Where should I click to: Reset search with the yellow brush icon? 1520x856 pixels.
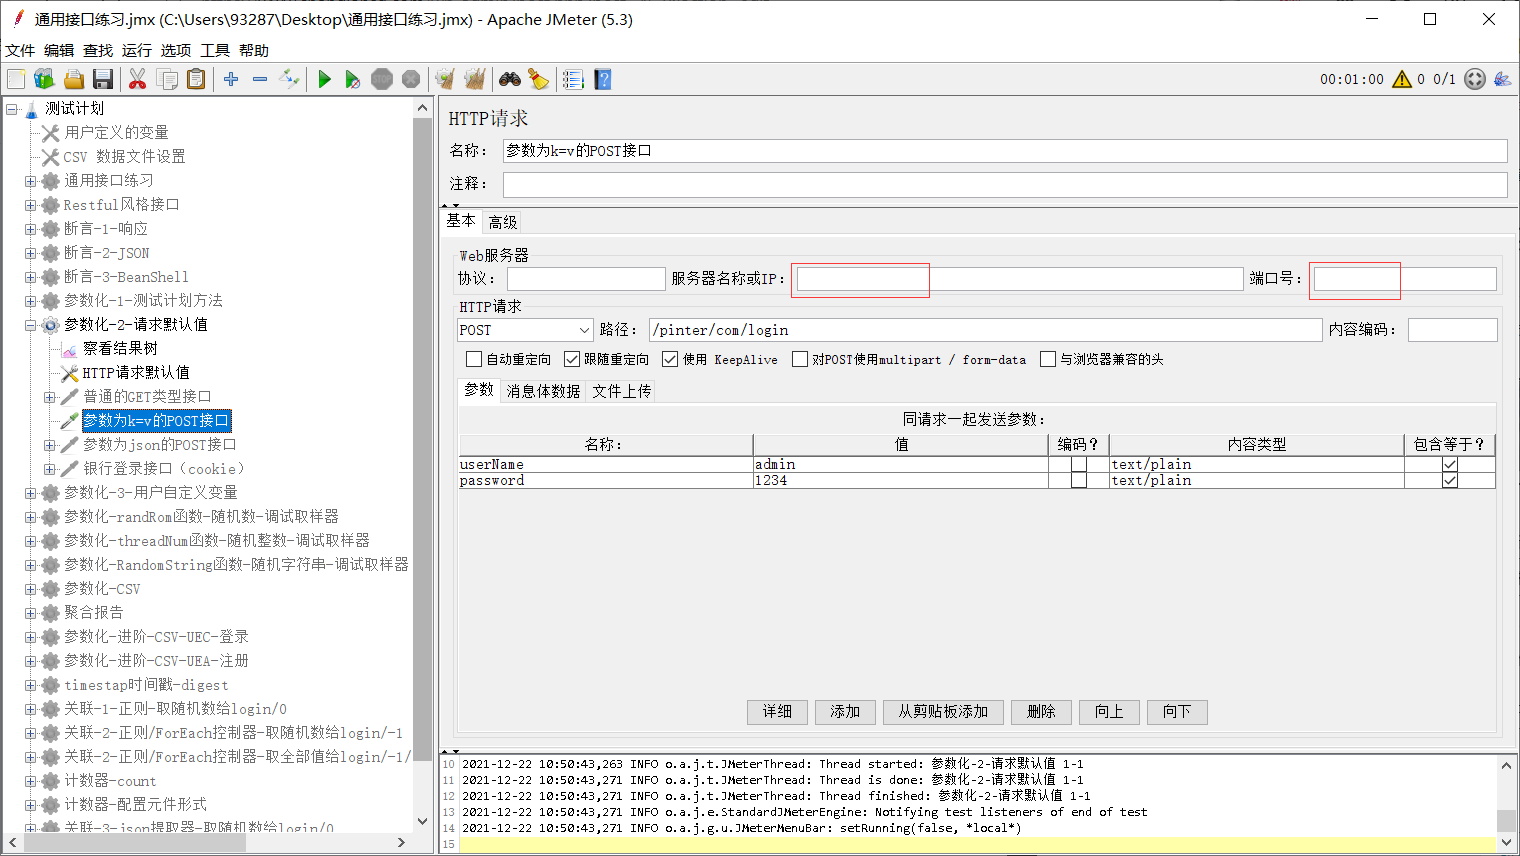pyautogui.click(x=538, y=79)
